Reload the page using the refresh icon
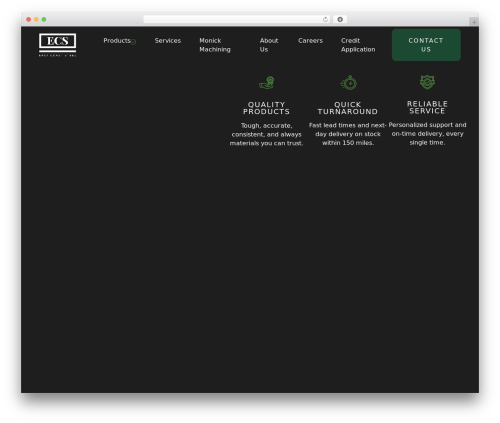This screenshot has width=500, height=423. (325, 19)
